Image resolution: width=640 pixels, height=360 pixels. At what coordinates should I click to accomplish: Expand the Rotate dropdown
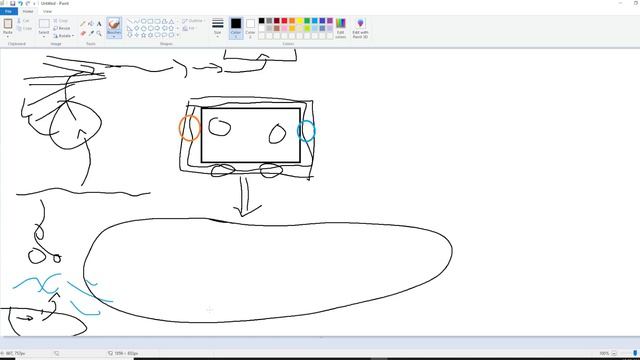tap(64, 36)
